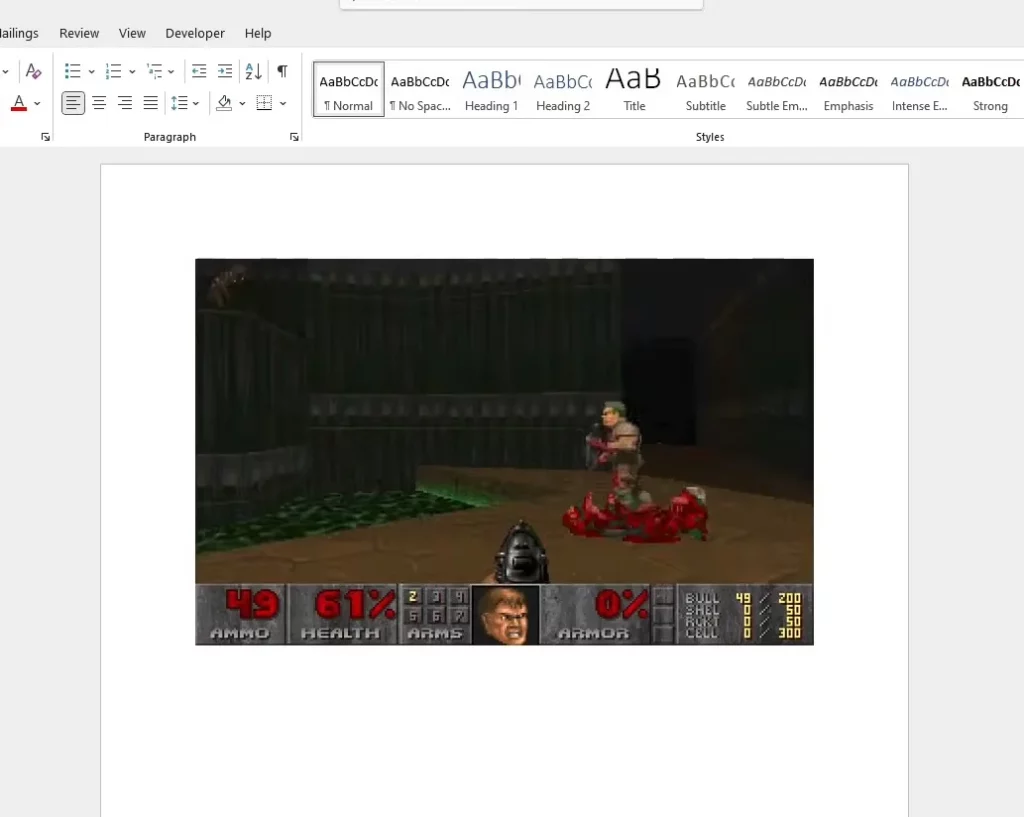Image resolution: width=1024 pixels, height=817 pixels.
Task: Click the Borders icon
Action: (264, 103)
